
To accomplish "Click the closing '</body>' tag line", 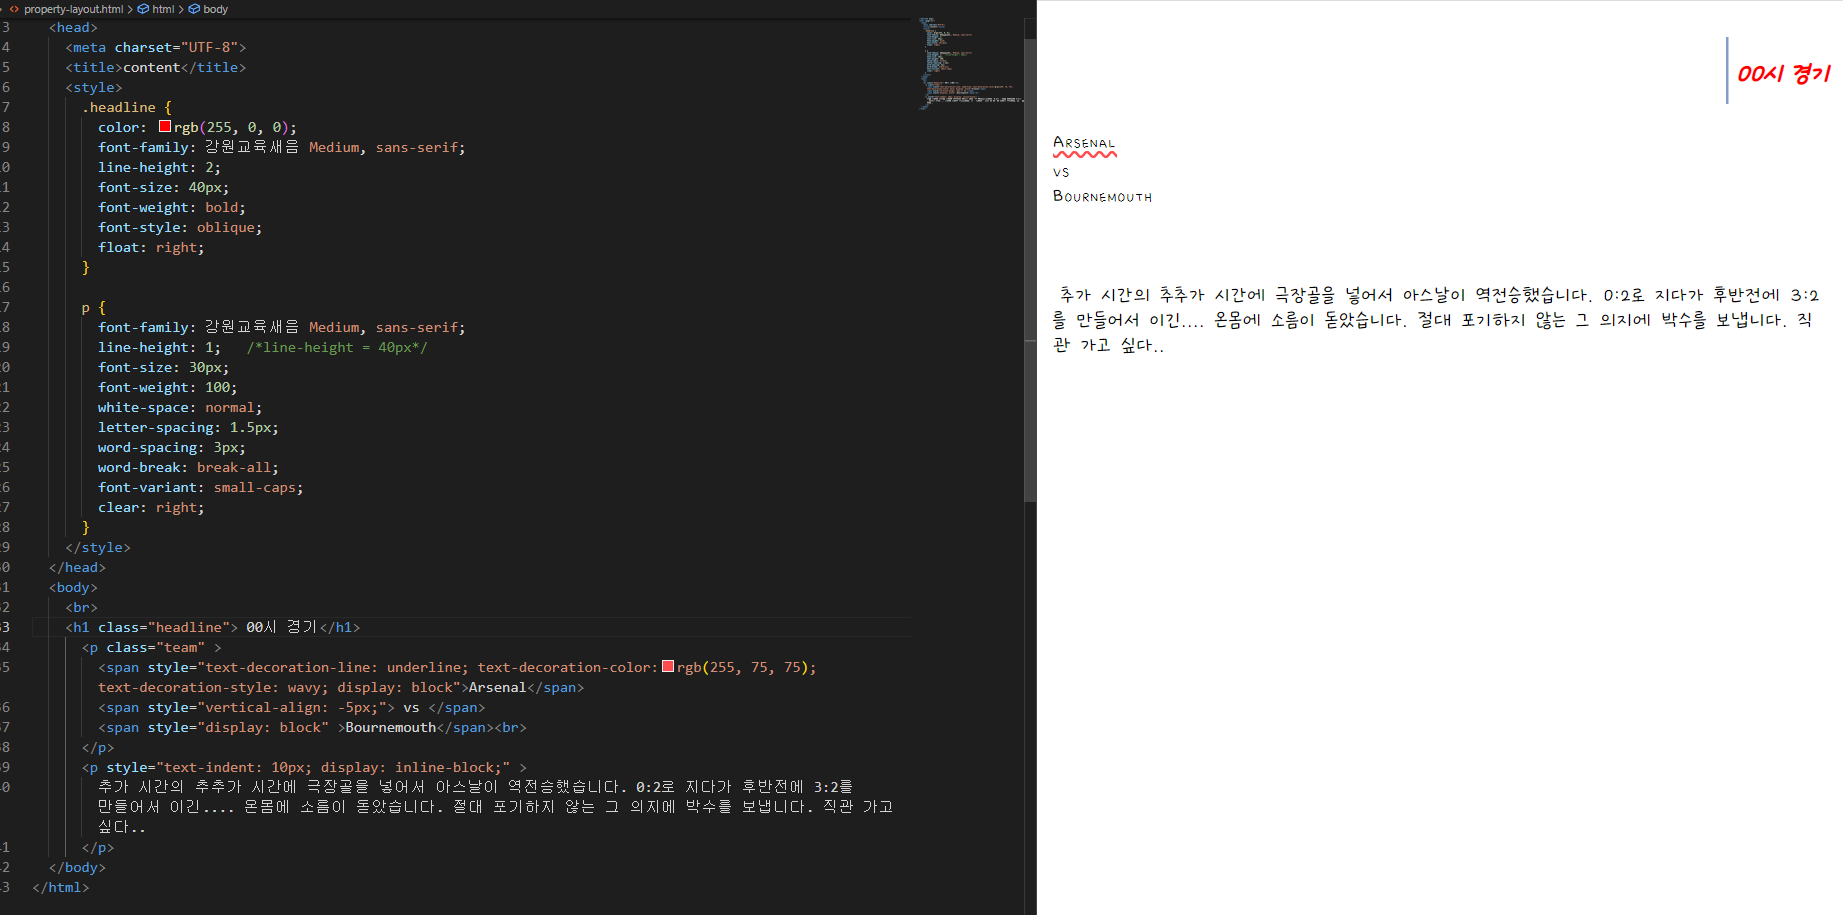I will [77, 867].
